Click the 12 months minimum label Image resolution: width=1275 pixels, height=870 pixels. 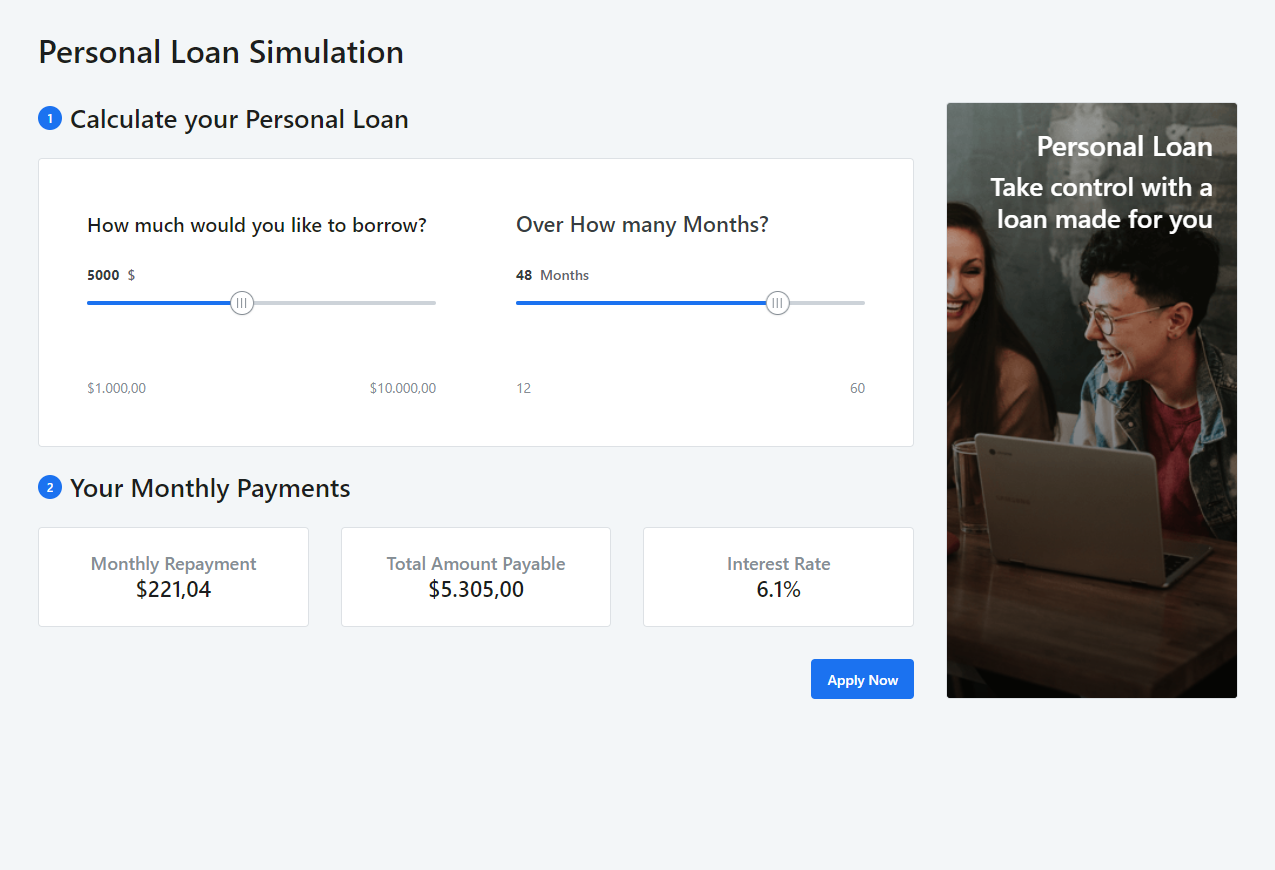(524, 388)
